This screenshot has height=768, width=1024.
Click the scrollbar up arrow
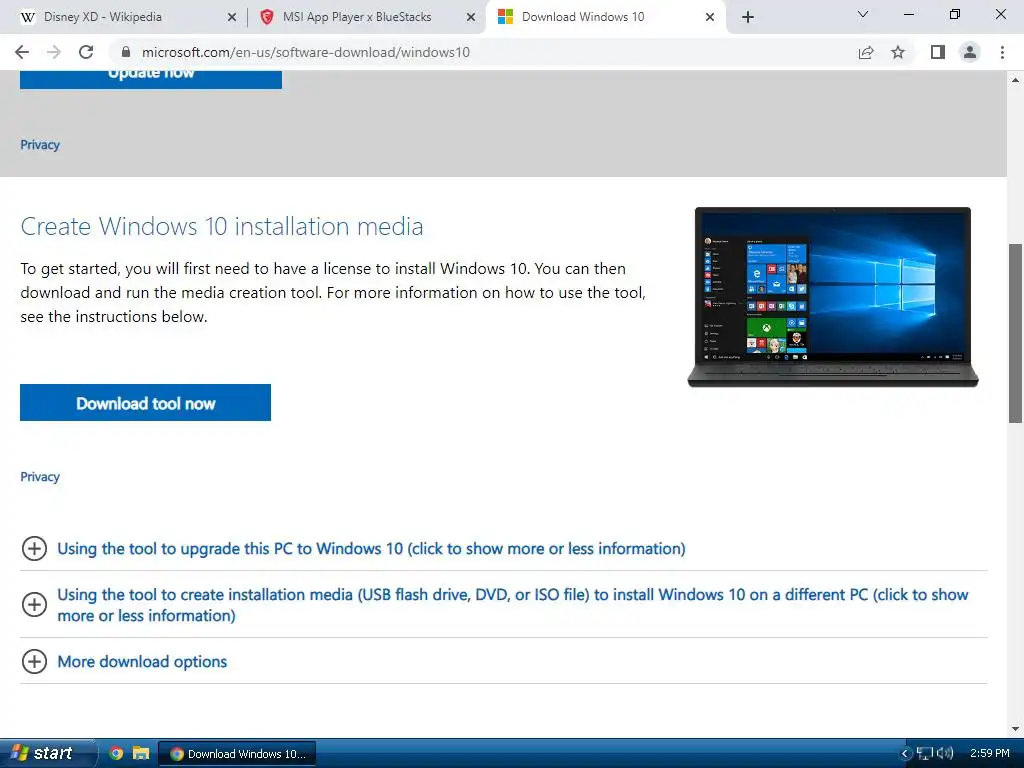point(1015,80)
